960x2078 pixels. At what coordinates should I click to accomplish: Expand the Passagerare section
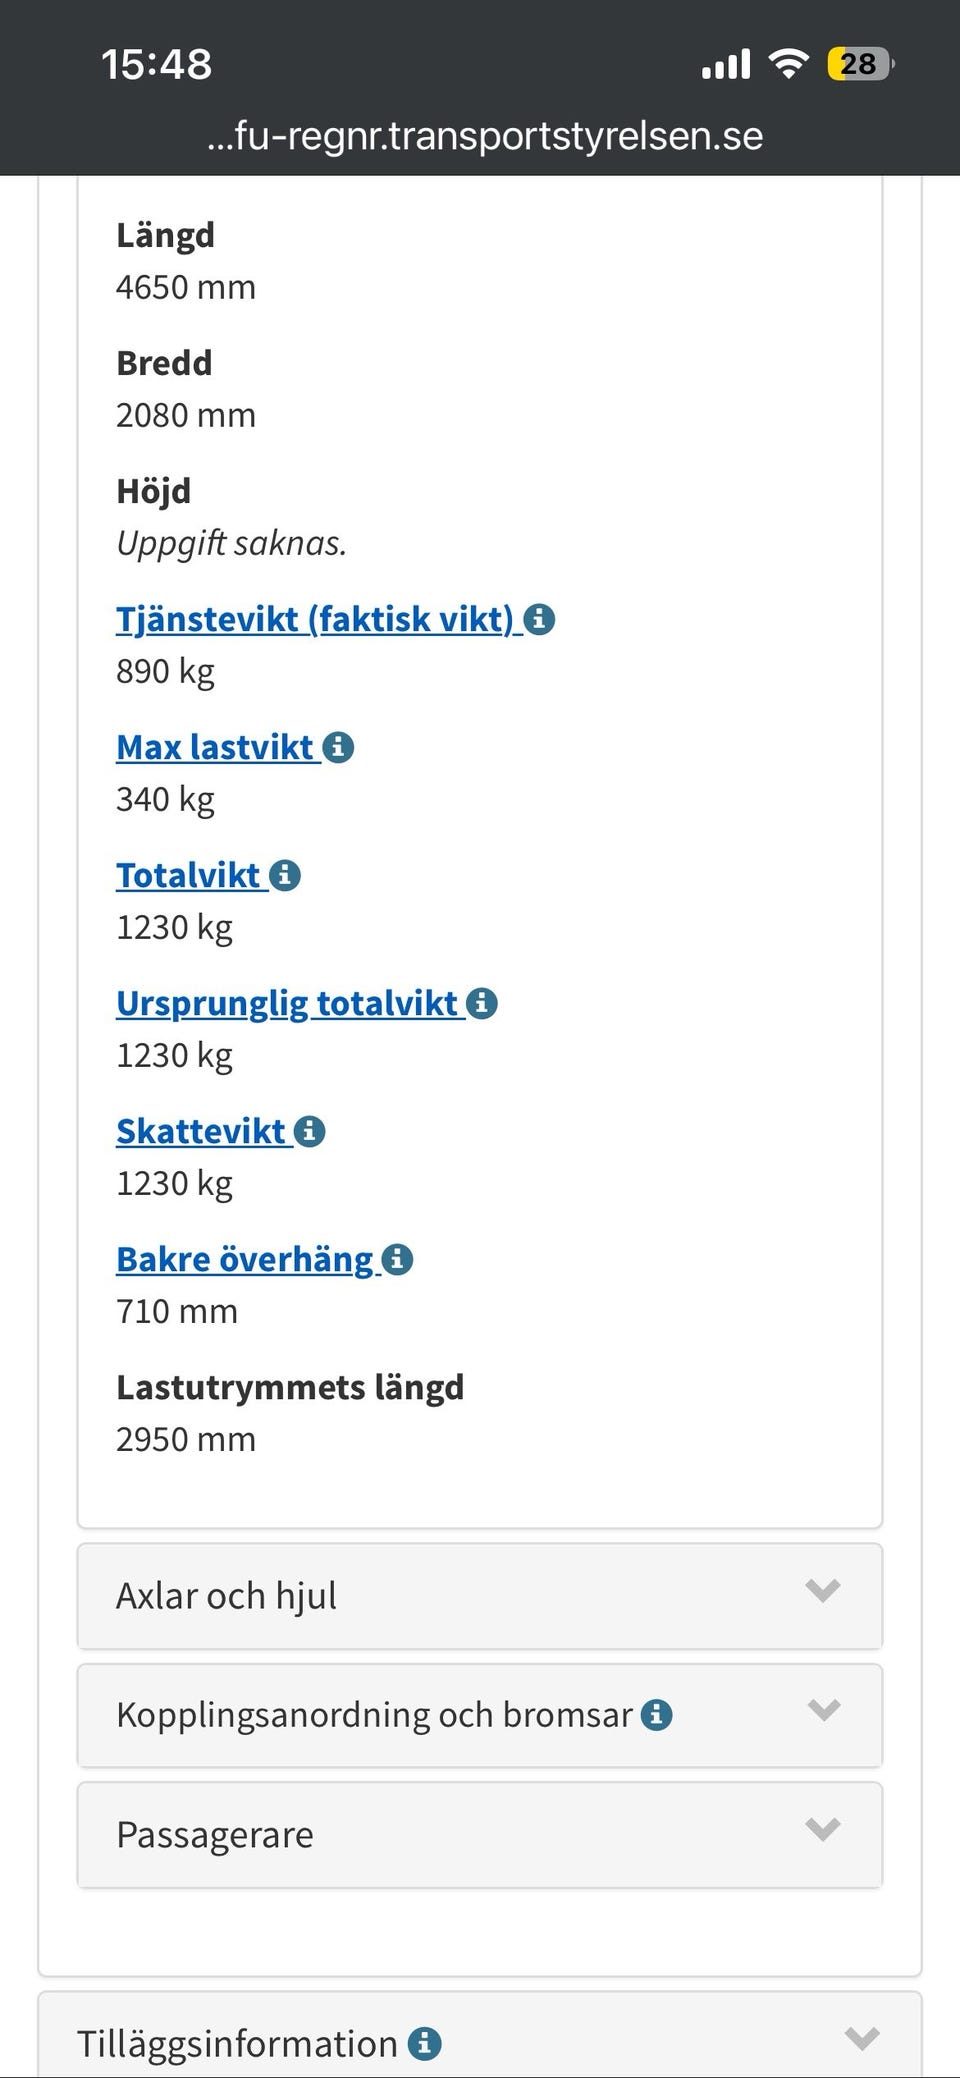click(480, 1835)
